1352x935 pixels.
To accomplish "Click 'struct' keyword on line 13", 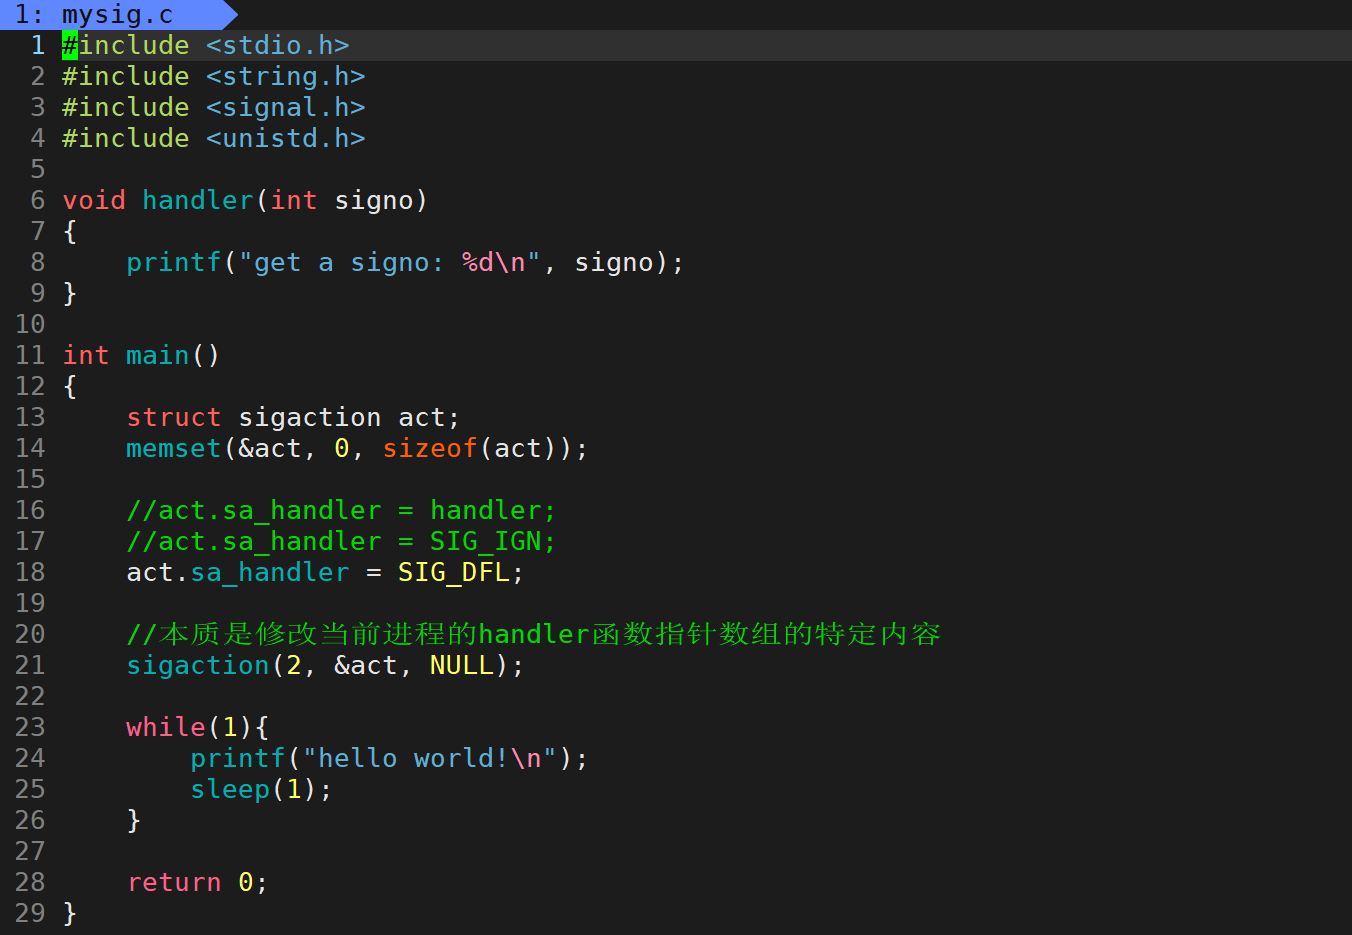I will click(x=174, y=418).
